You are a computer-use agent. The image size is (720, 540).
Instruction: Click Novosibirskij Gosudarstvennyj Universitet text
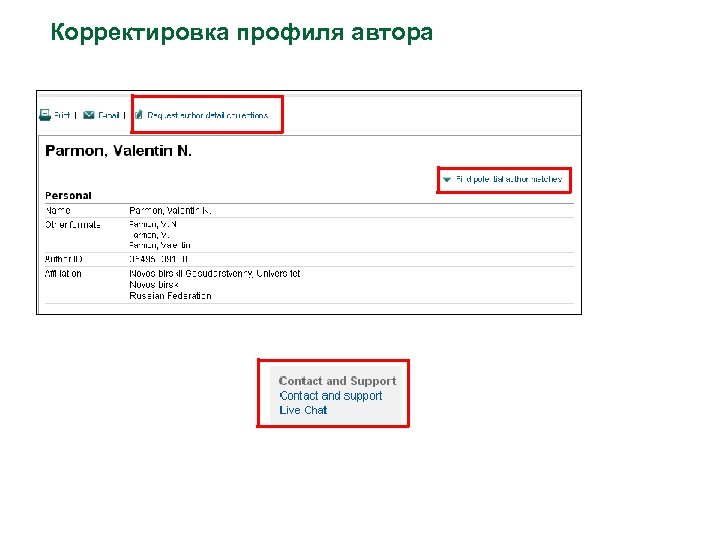click(x=214, y=273)
